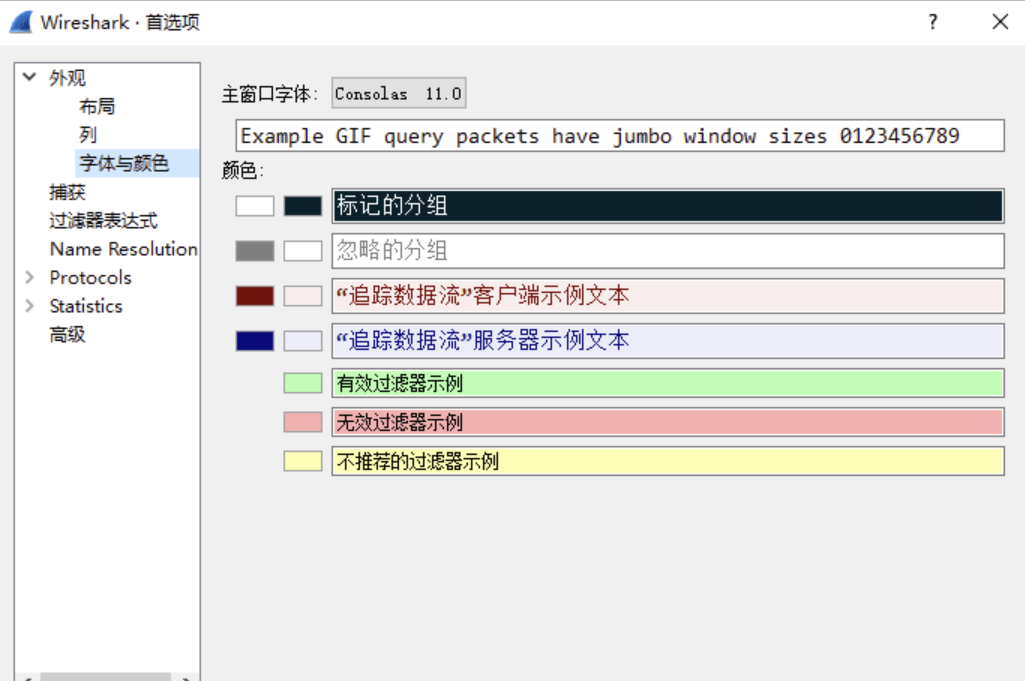Open the Name Resolution settings
The width and height of the screenshot is (1025, 681).
[122, 249]
